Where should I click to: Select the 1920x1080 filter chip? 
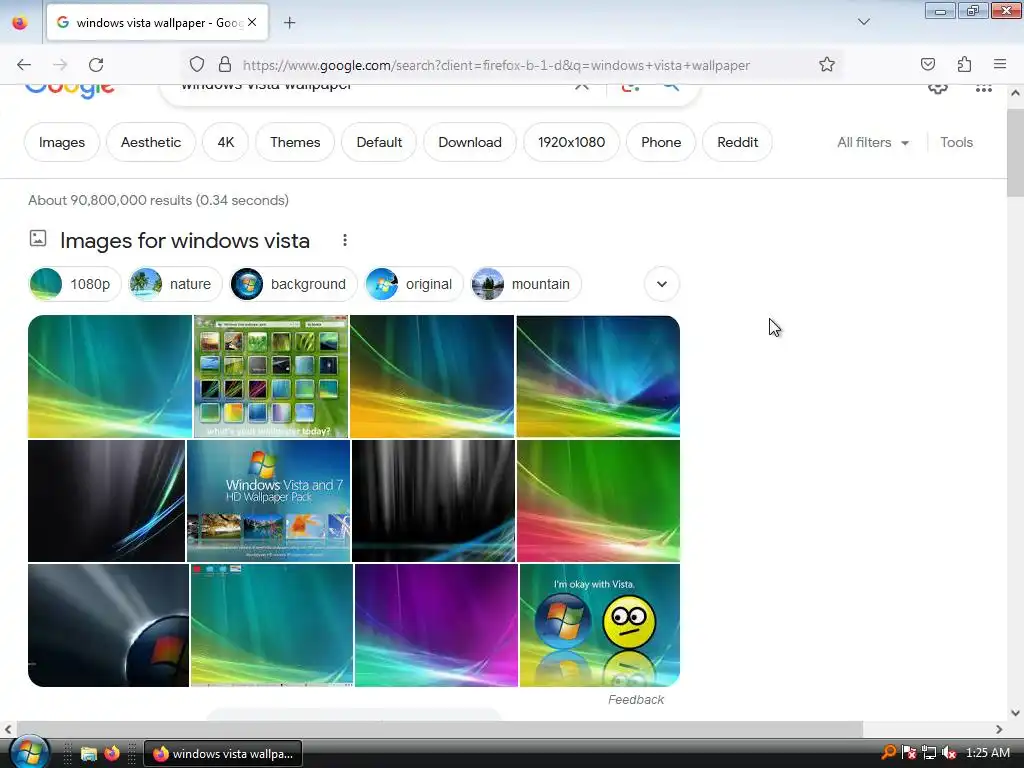(x=571, y=142)
